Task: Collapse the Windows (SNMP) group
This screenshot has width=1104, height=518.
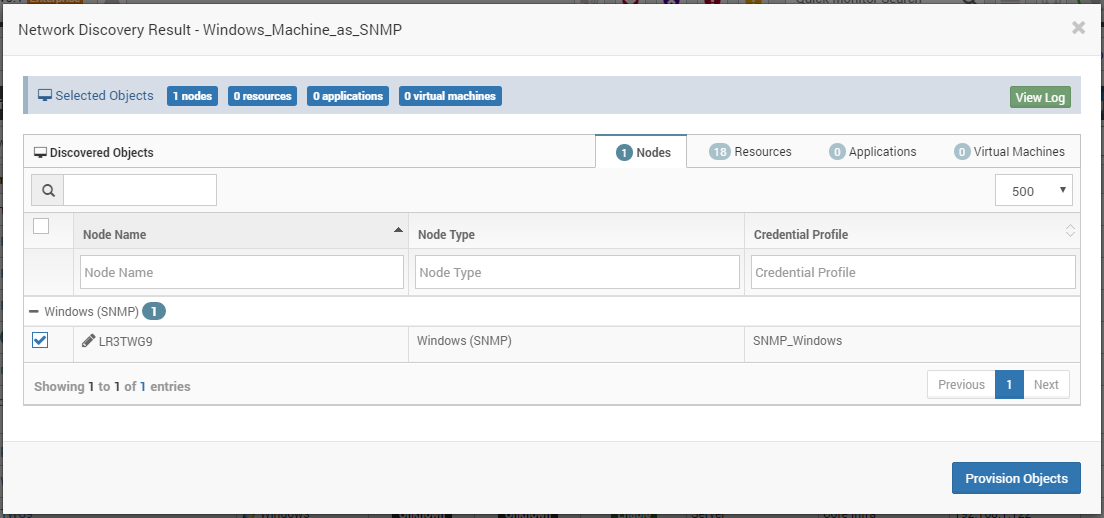Action: coord(34,311)
